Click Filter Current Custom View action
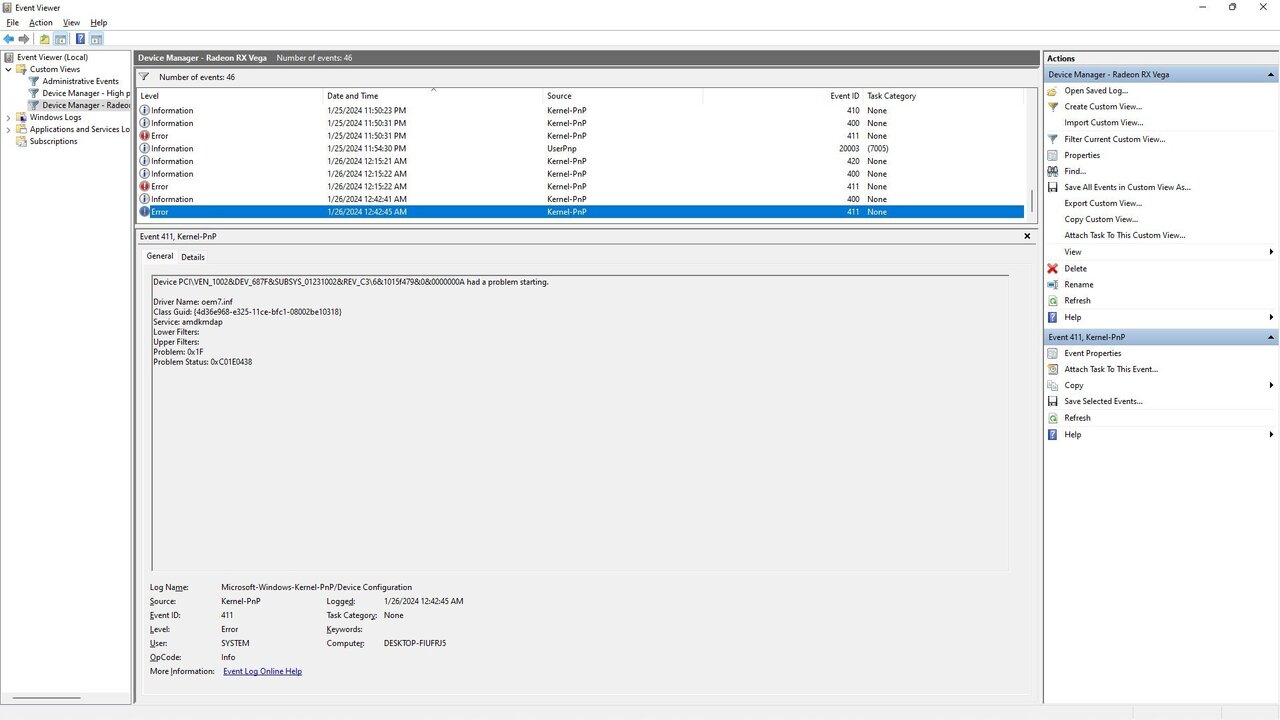 [x=1114, y=139]
